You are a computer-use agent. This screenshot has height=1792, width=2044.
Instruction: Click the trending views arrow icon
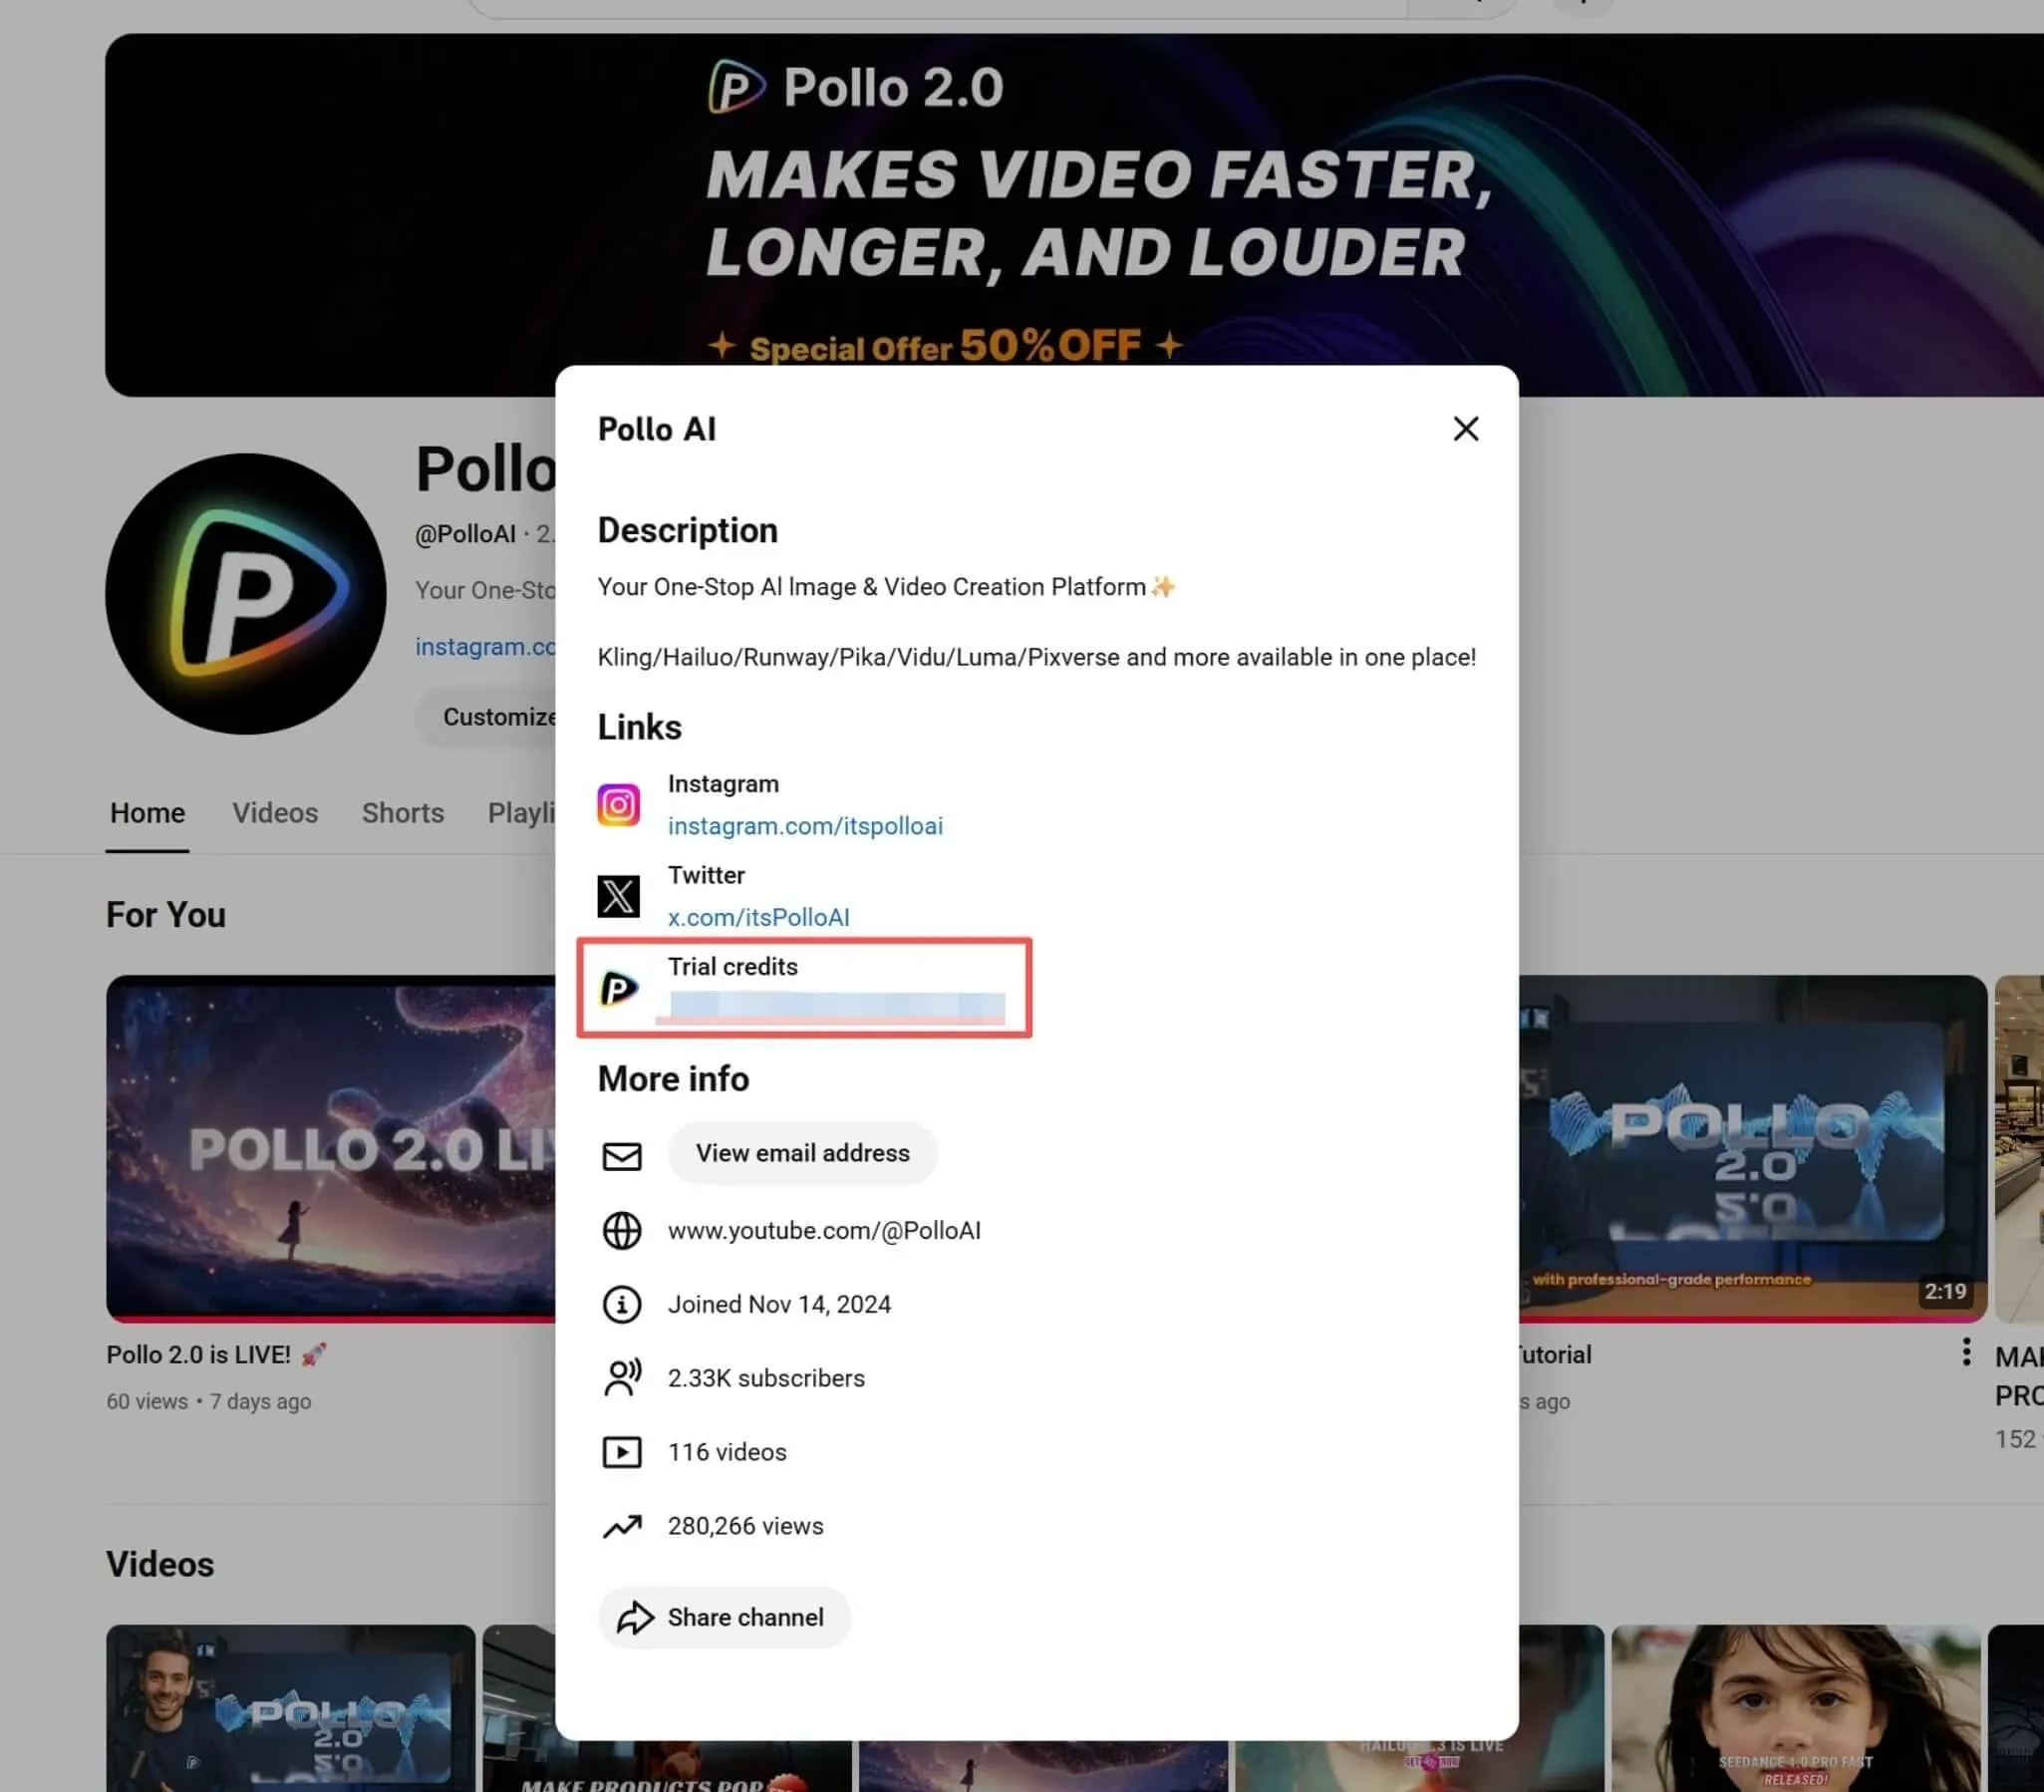pos(621,1526)
